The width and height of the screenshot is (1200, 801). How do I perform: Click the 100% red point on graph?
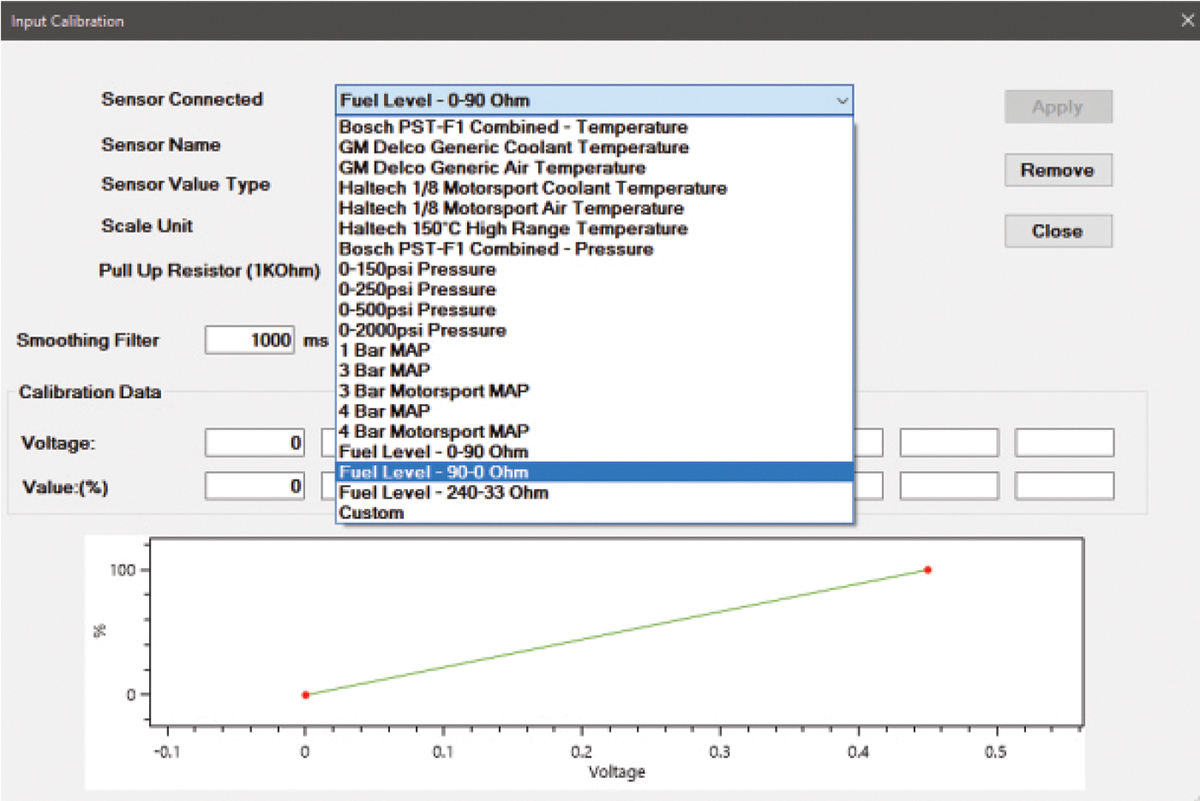(928, 570)
